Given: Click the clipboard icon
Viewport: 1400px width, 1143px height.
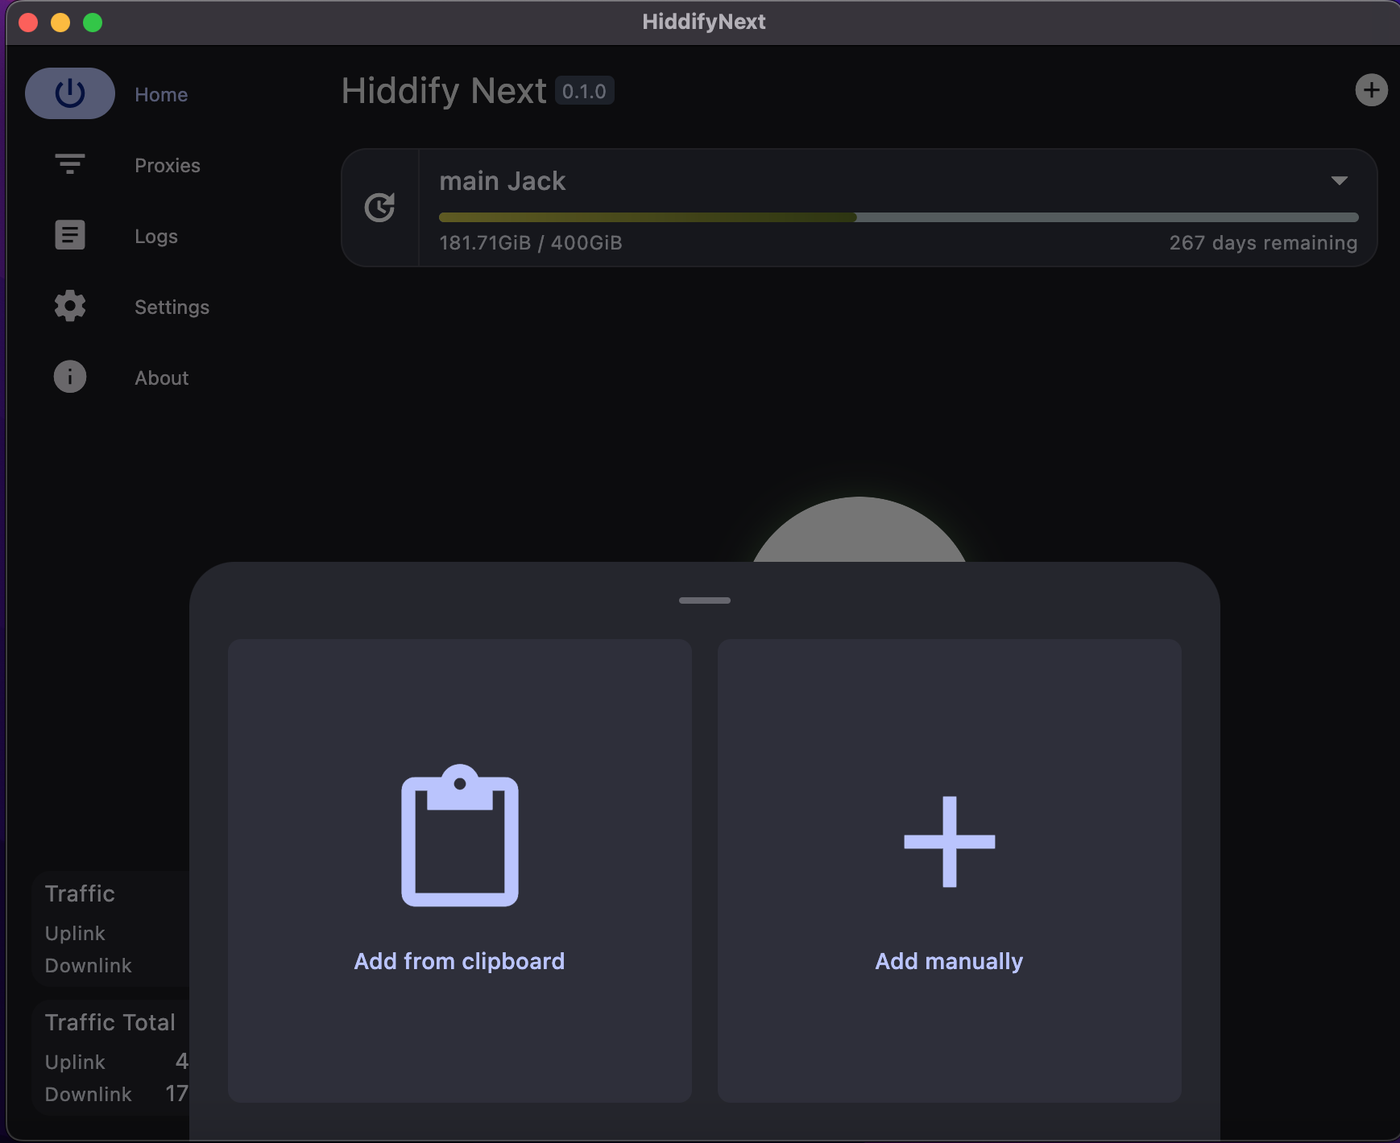Looking at the screenshot, I should click(x=460, y=835).
